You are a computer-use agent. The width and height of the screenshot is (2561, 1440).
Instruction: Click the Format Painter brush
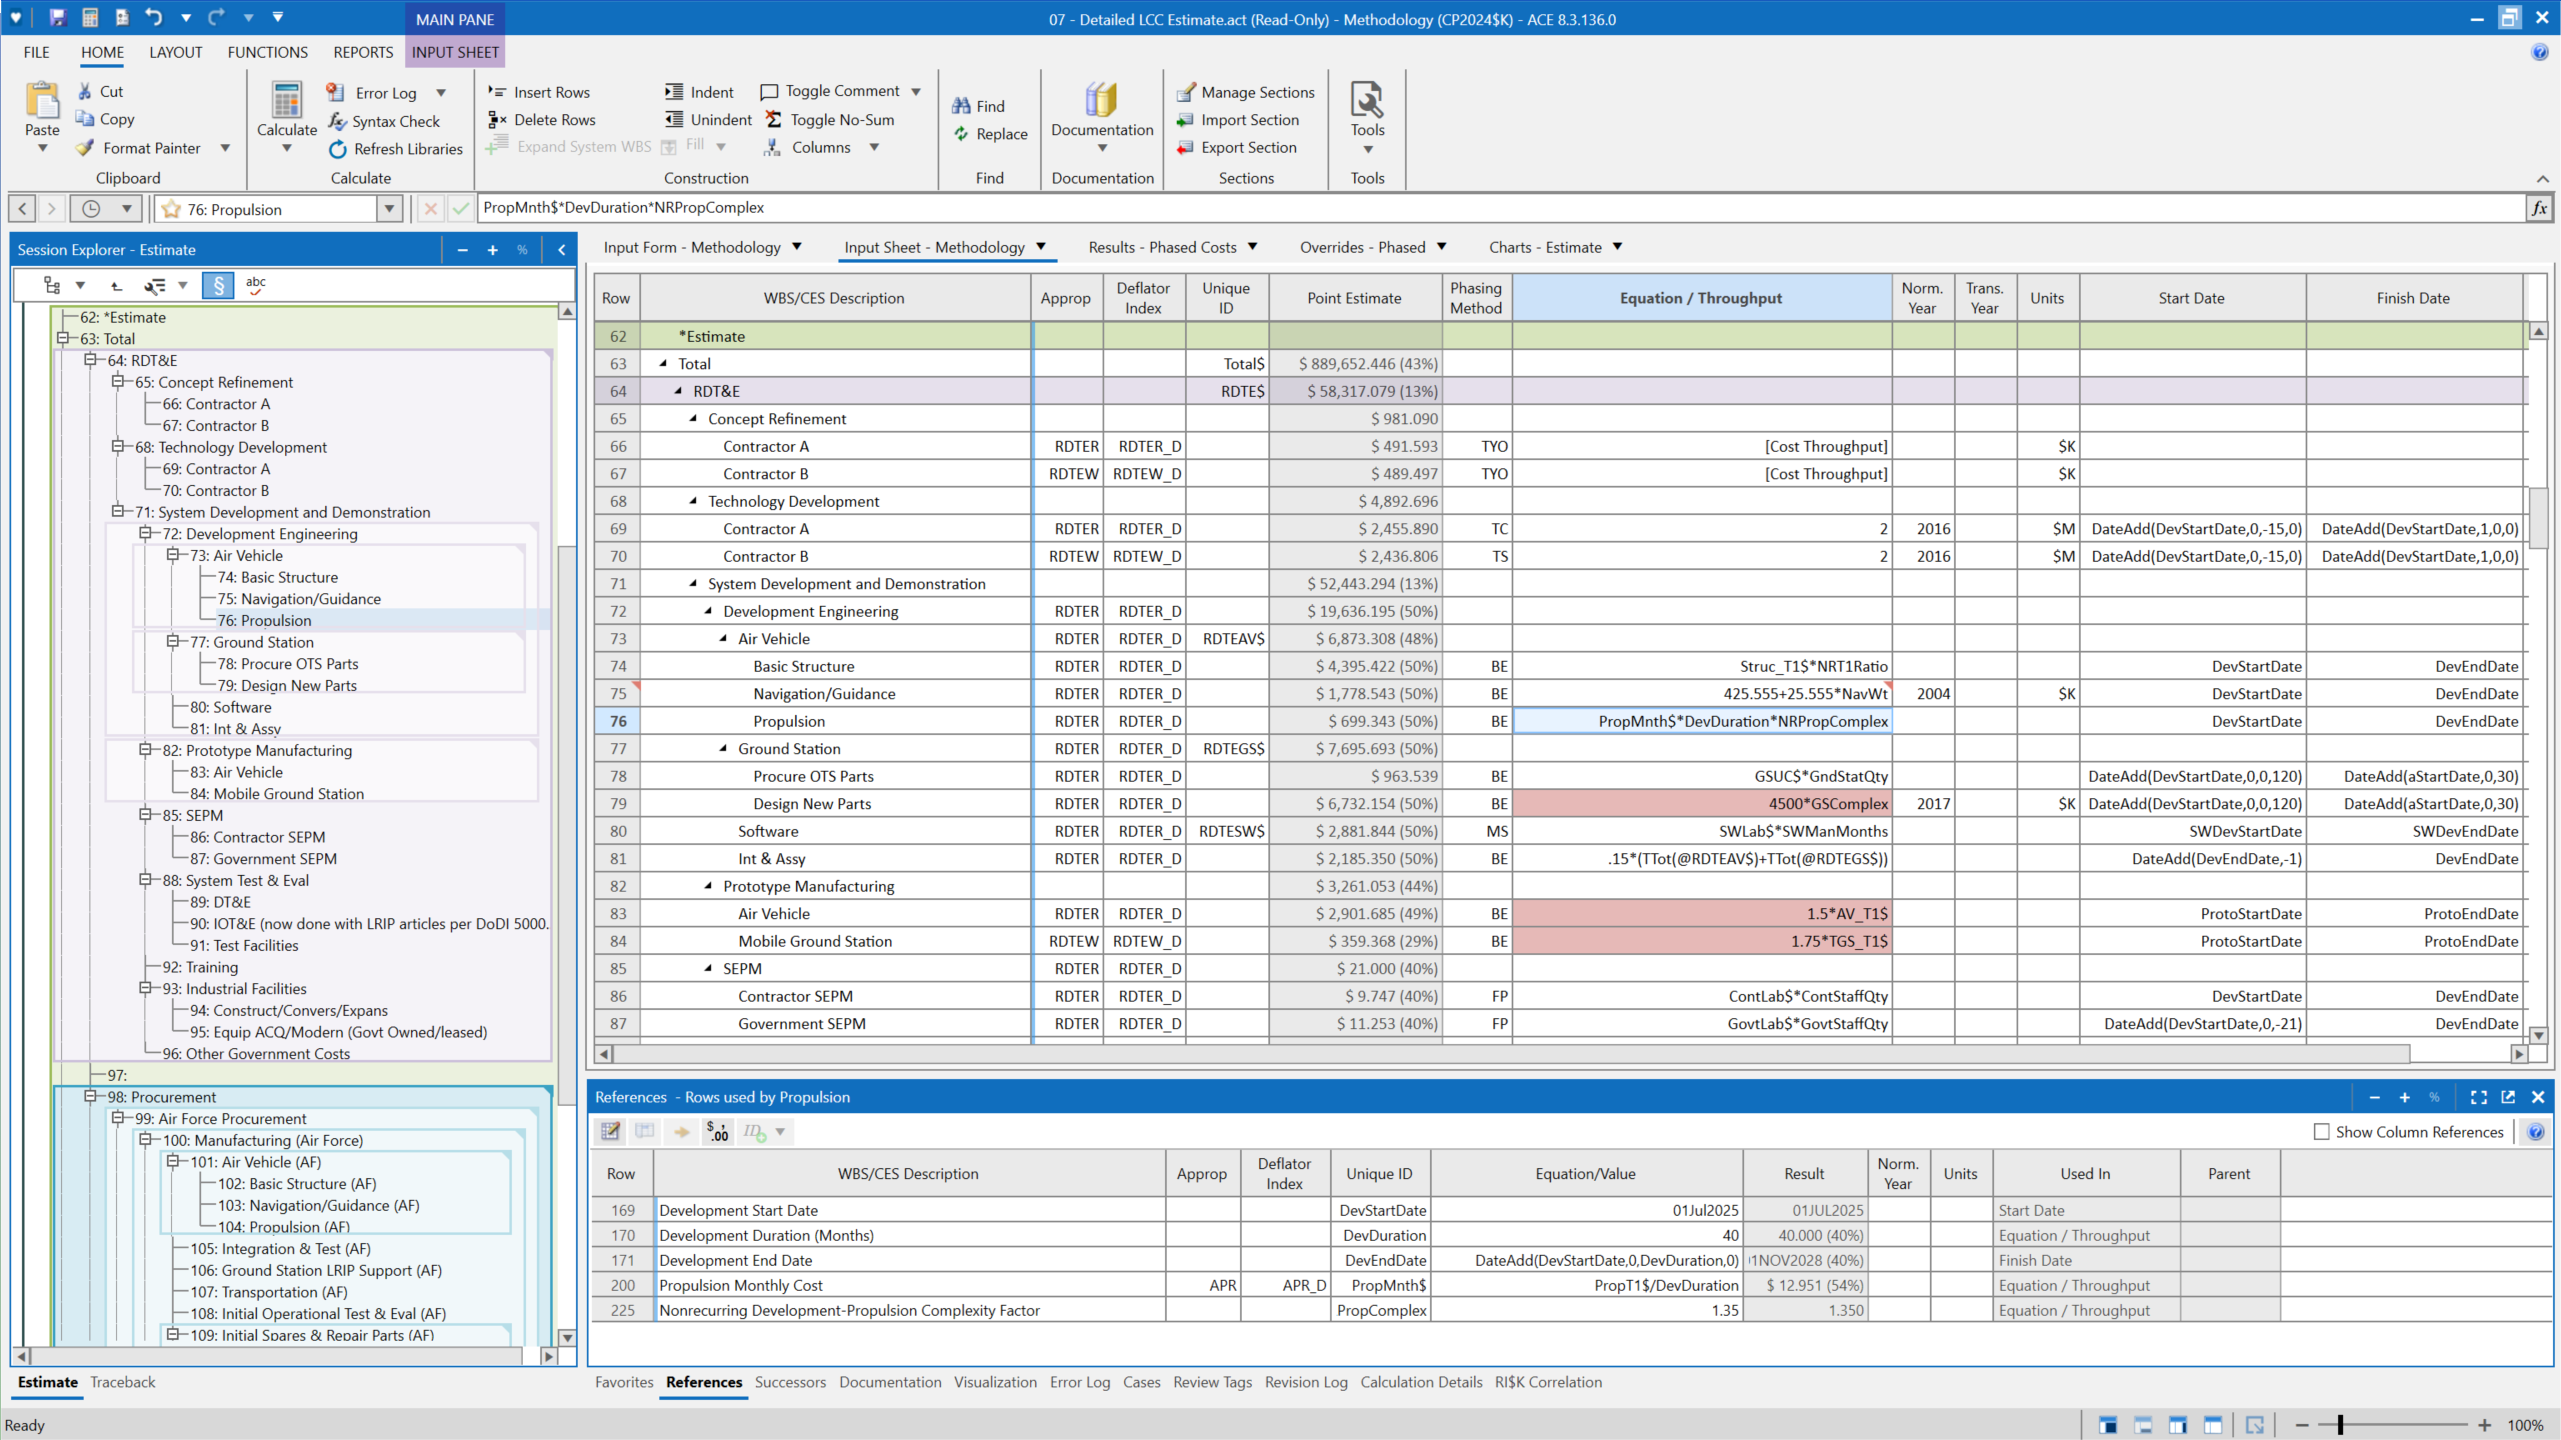(x=86, y=148)
